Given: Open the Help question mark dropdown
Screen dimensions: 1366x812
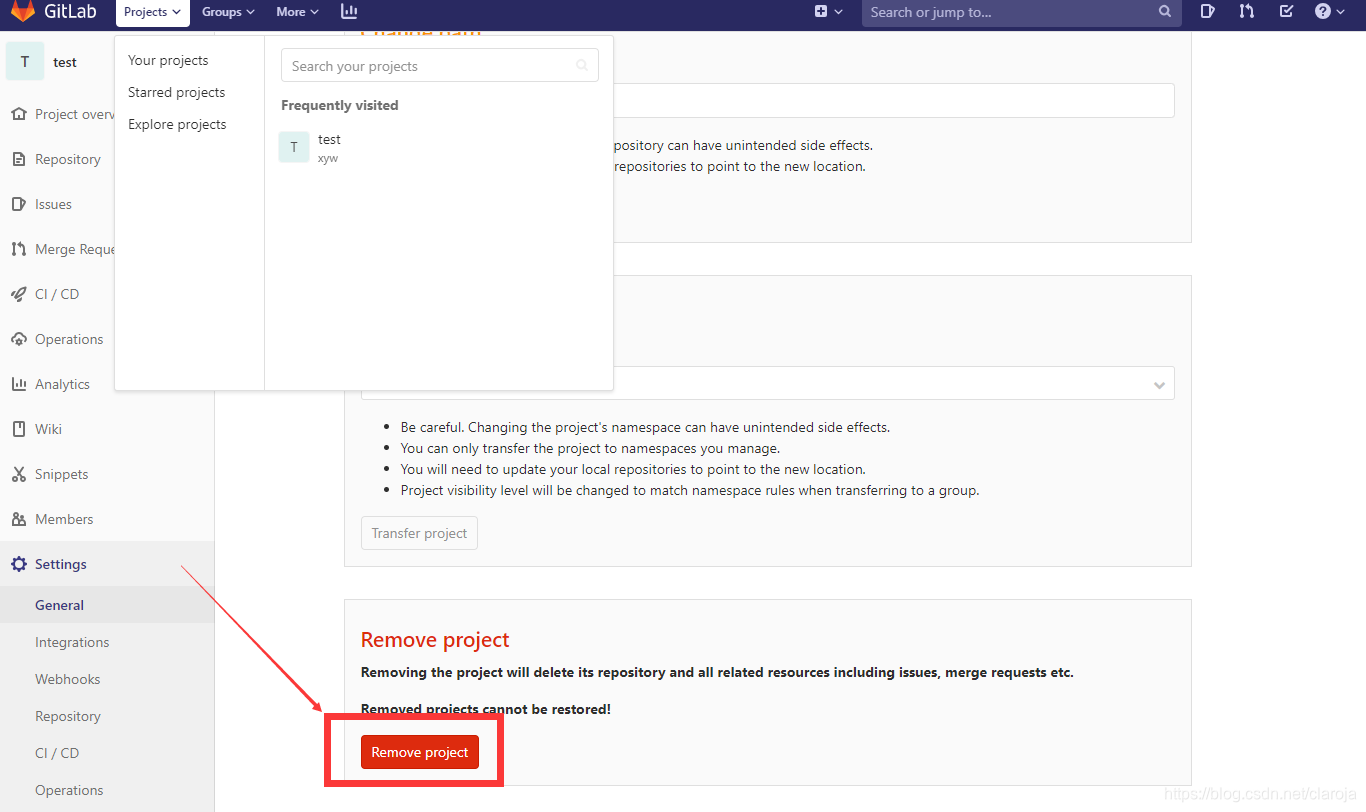Looking at the screenshot, I should [1330, 12].
